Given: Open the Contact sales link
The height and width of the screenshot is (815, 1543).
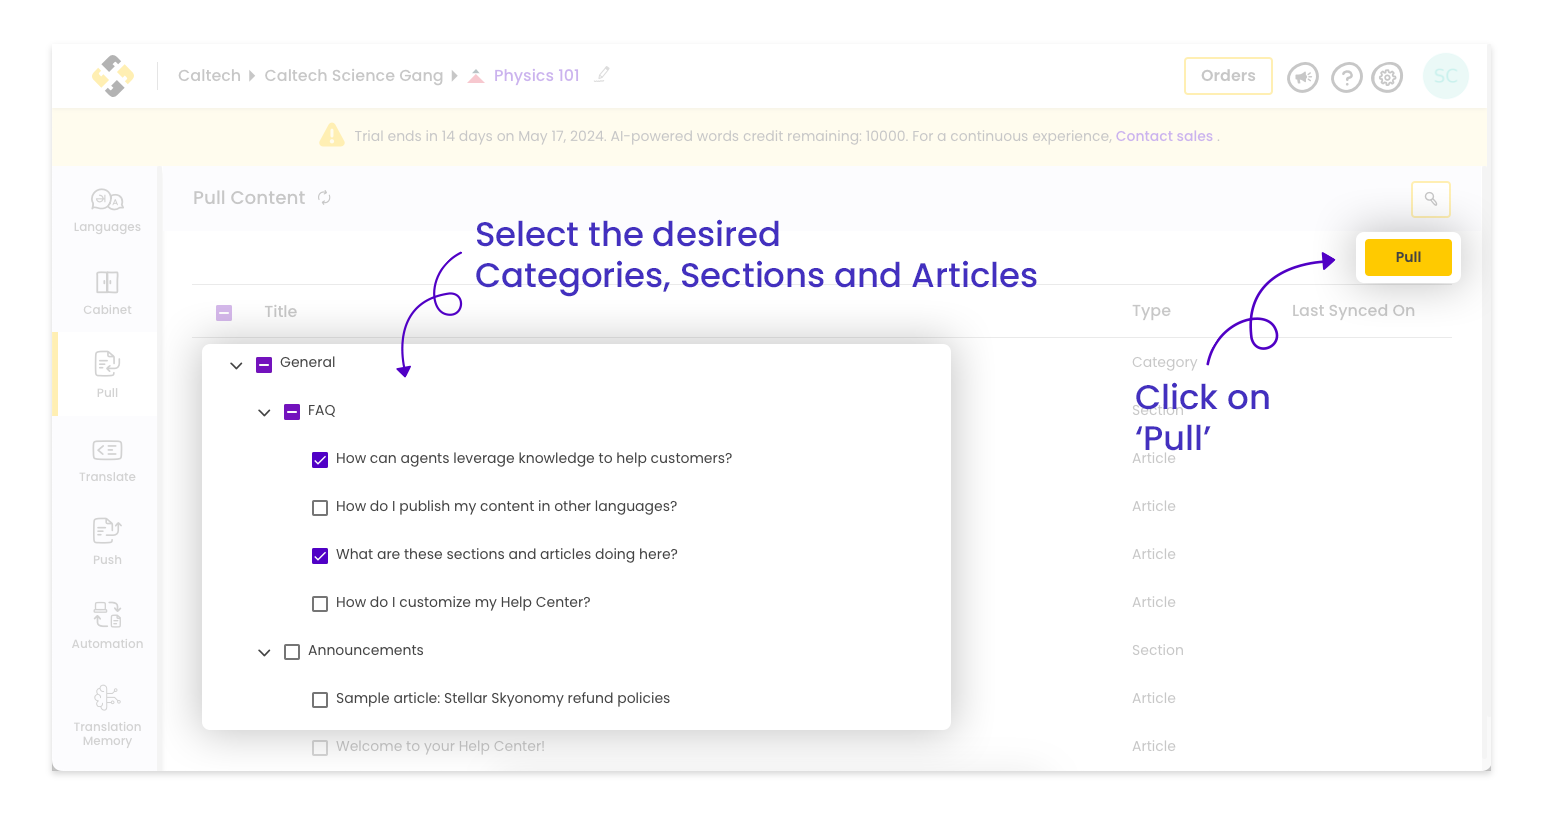Looking at the screenshot, I should pyautogui.click(x=1164, y=136).
